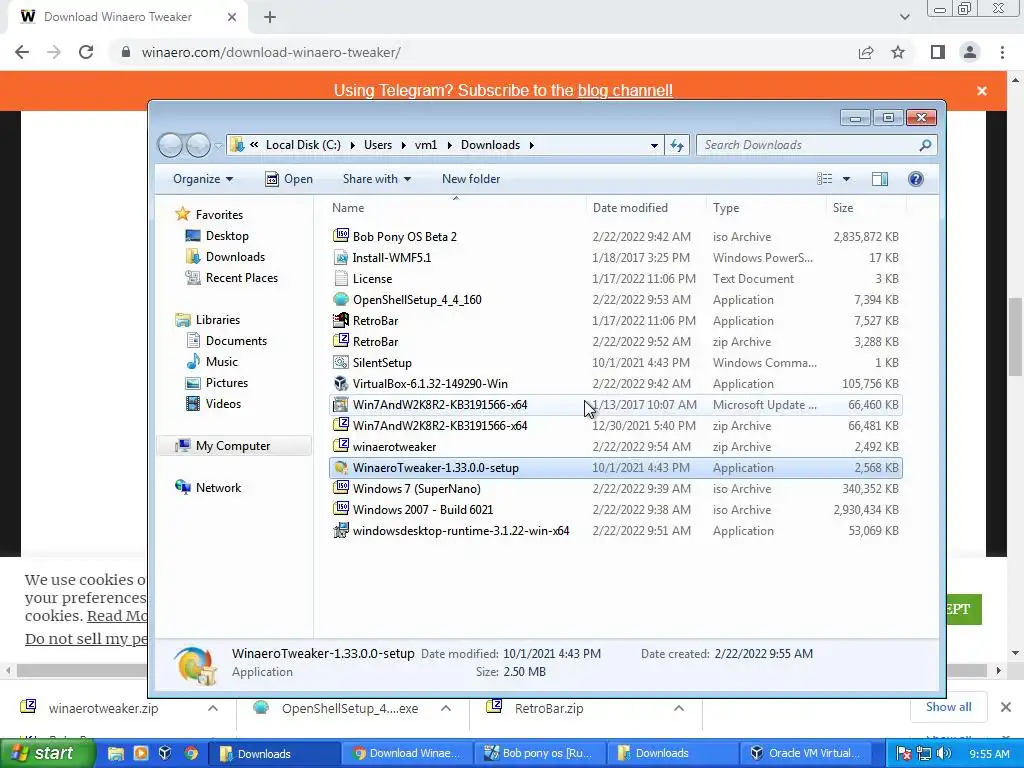Select Install-WMF5.1 file row
The image size is (1024, 768).
click(616, 257)
